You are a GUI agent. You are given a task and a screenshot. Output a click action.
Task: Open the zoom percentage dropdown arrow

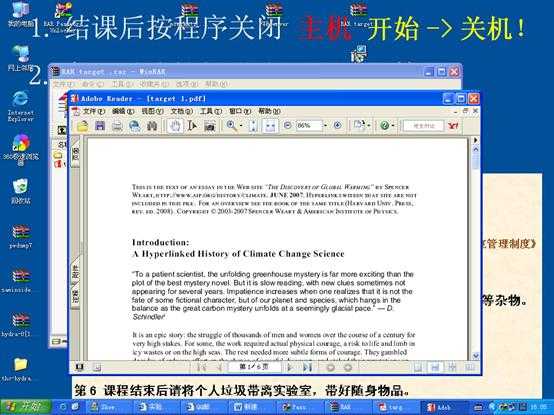point(325,125)
